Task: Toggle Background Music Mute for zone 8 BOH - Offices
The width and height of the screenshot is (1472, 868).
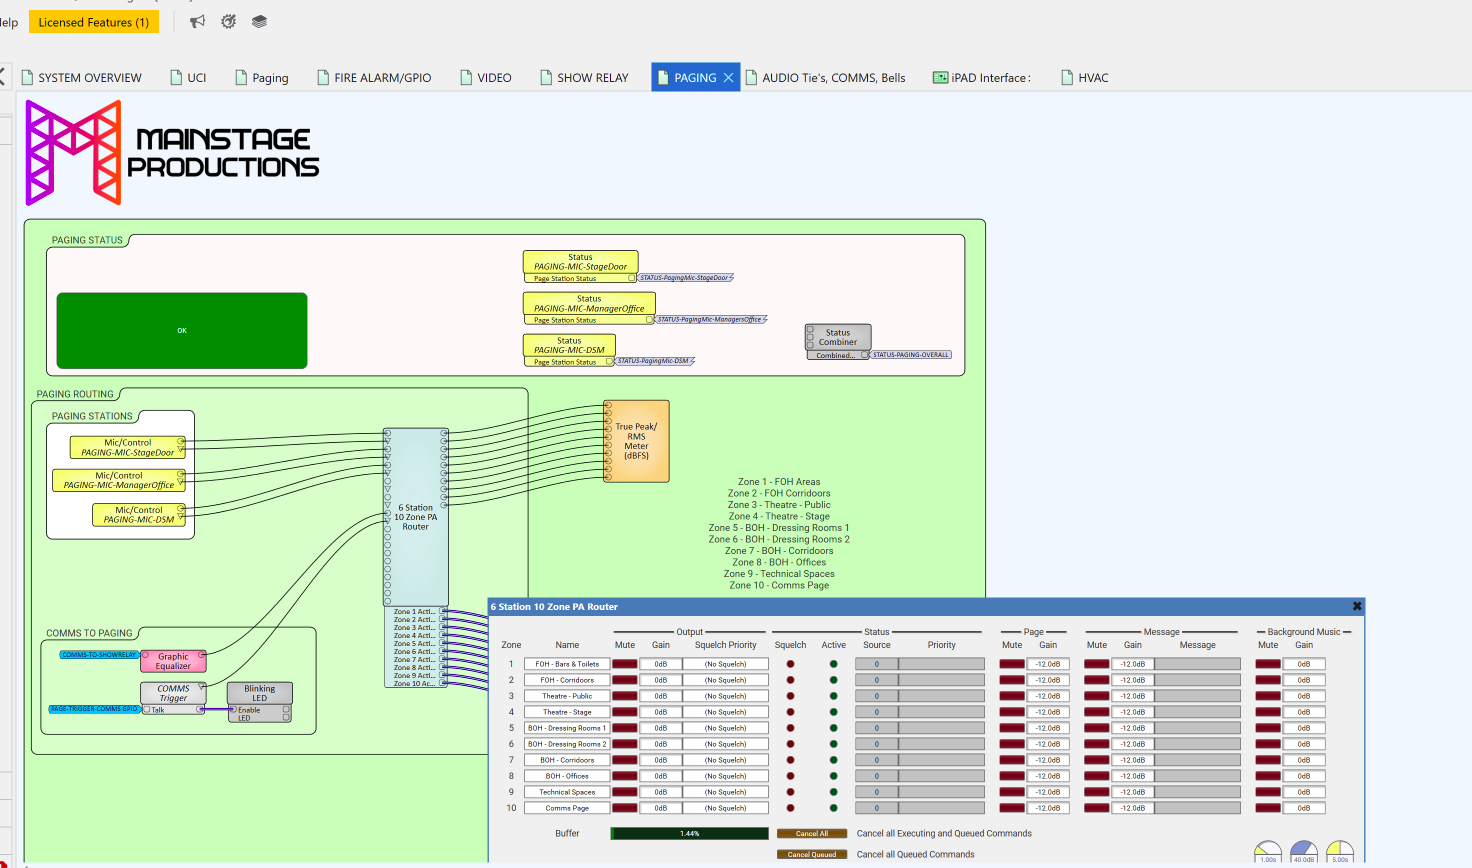Action: point(1268,776)
